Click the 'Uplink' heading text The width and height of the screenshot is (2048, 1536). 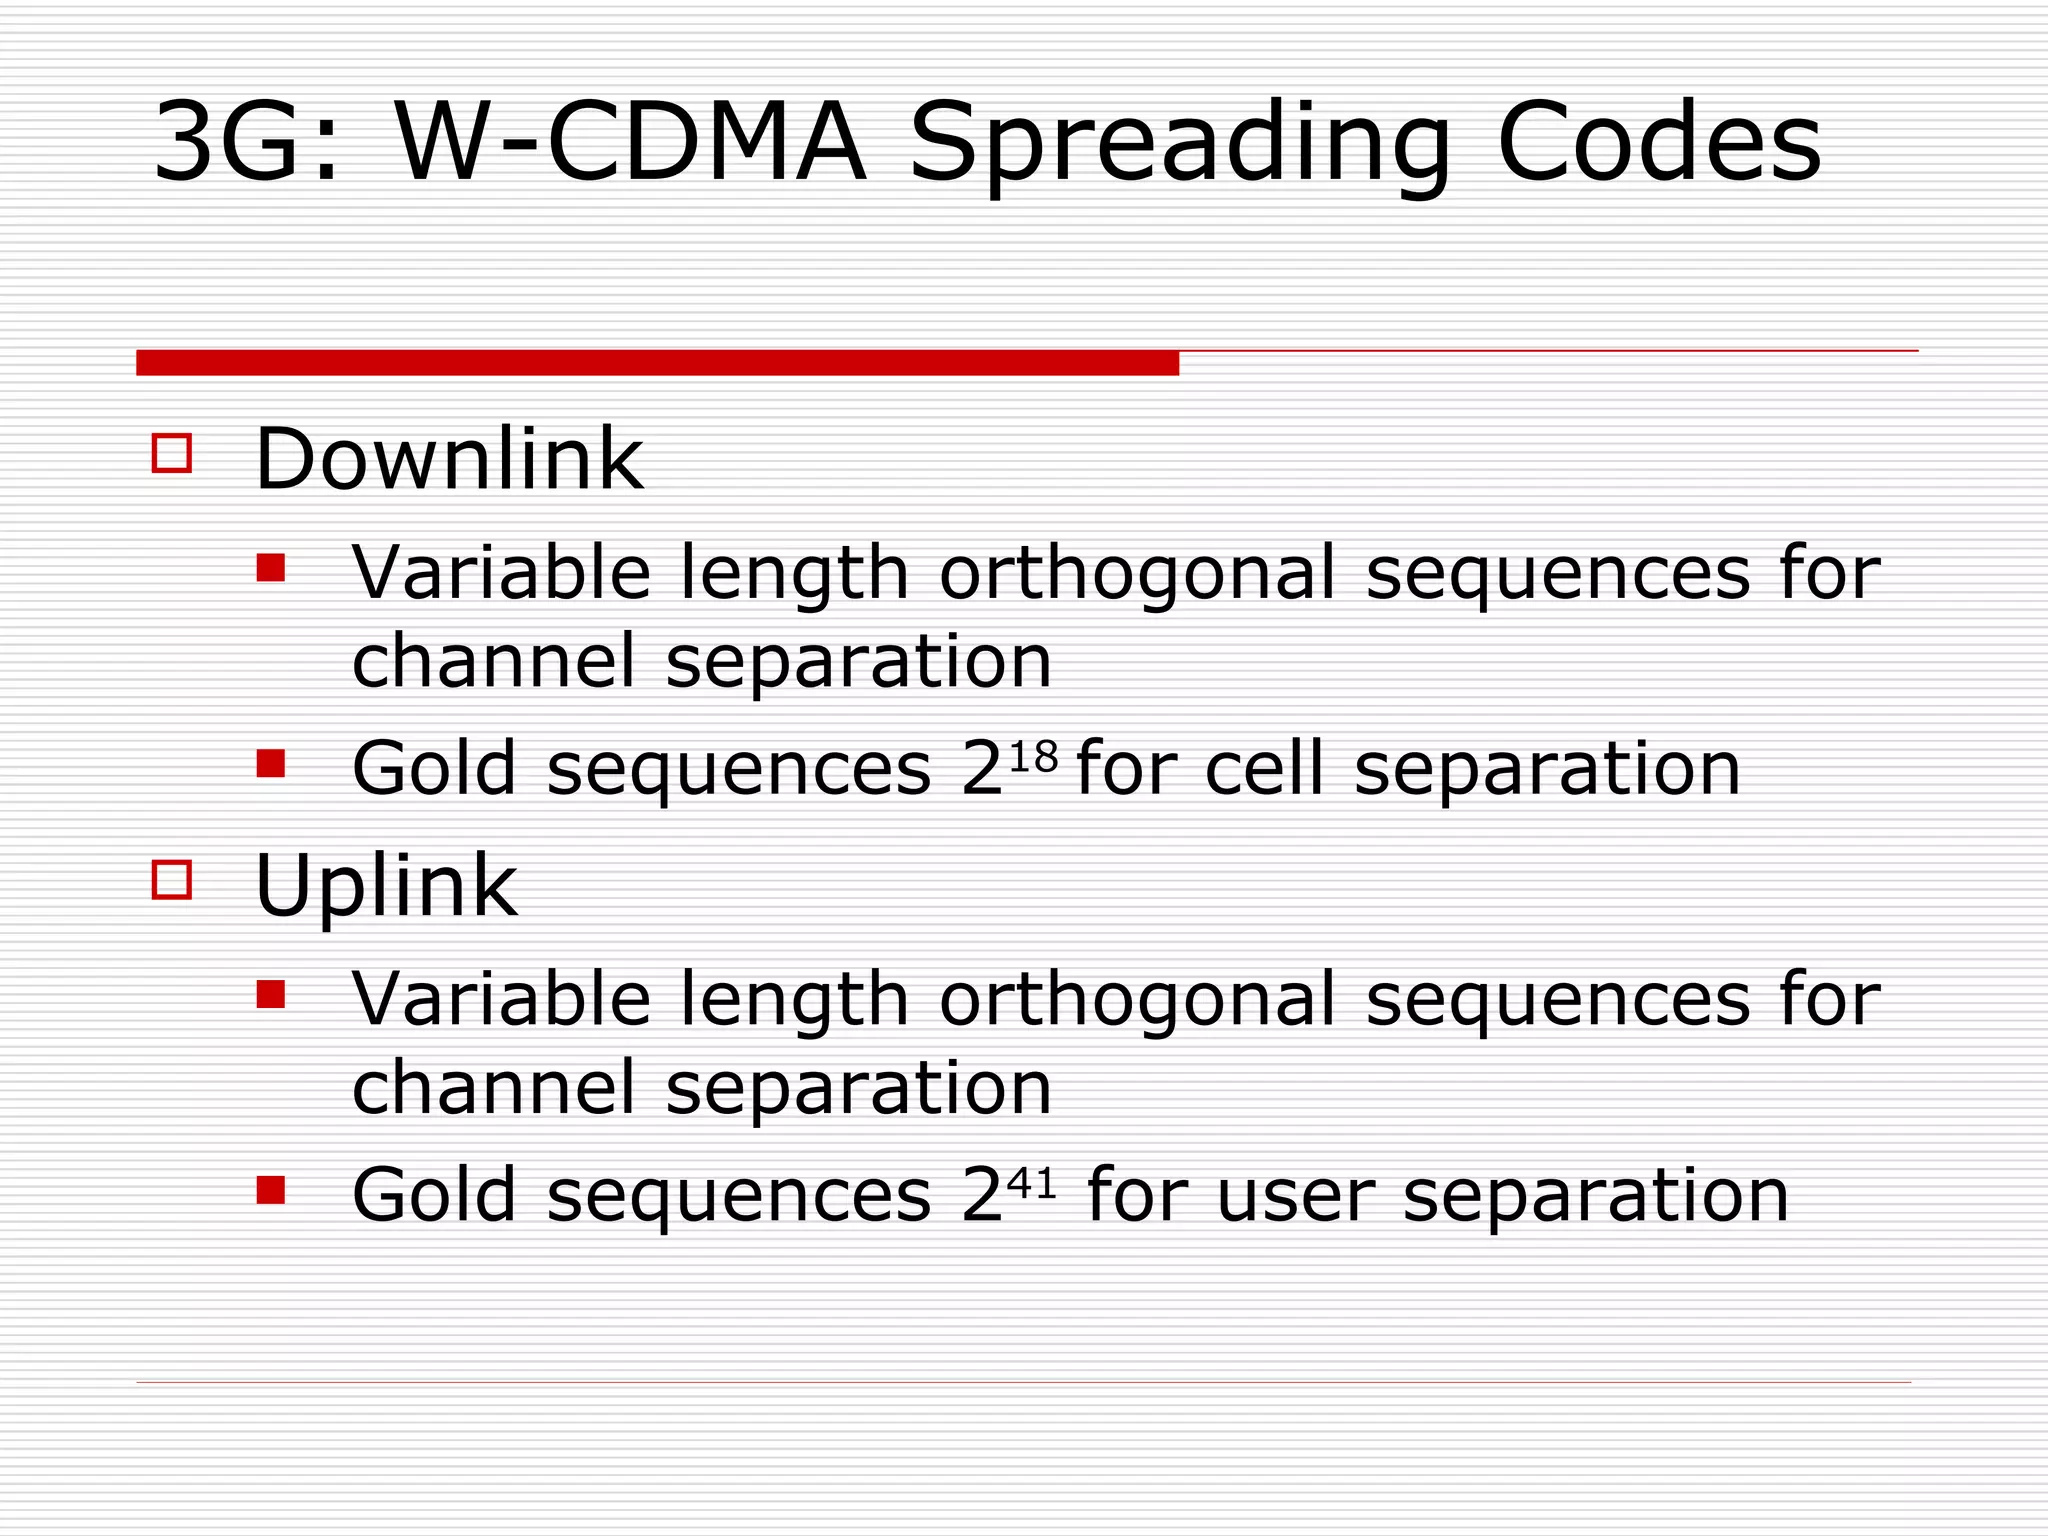[386, 886]
